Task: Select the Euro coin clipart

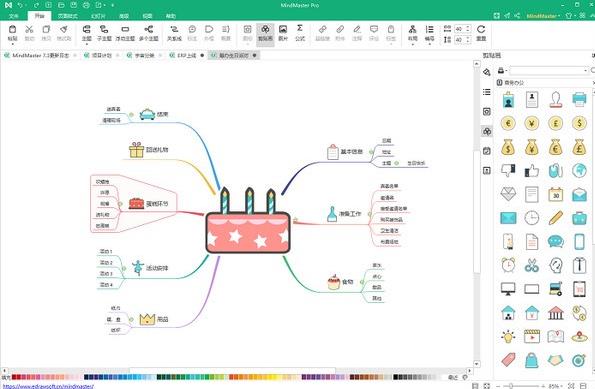Action: click(x=508, y=123)
